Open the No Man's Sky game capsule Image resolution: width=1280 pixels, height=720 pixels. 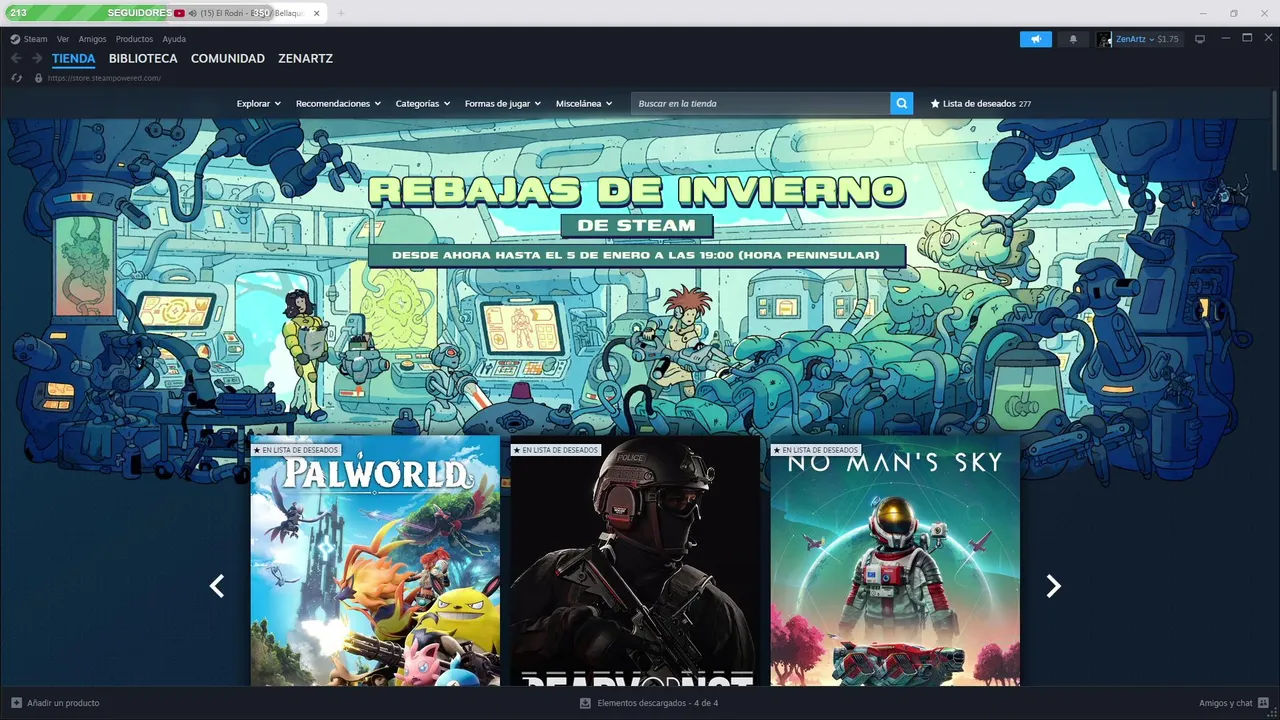(x=895, y=560)
